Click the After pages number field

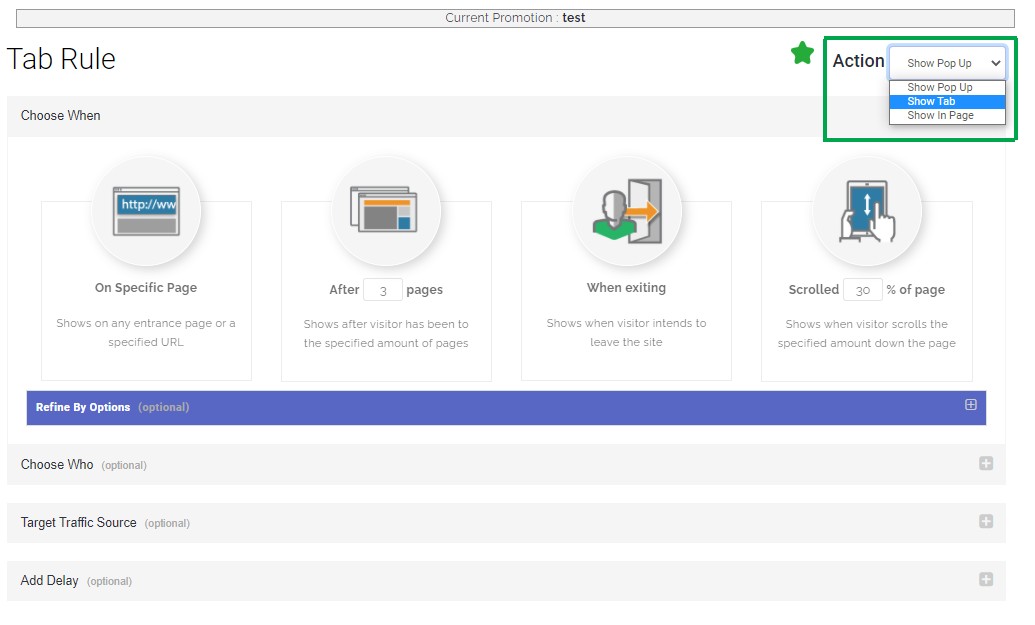pyautogui.click(x=383, y=290)
